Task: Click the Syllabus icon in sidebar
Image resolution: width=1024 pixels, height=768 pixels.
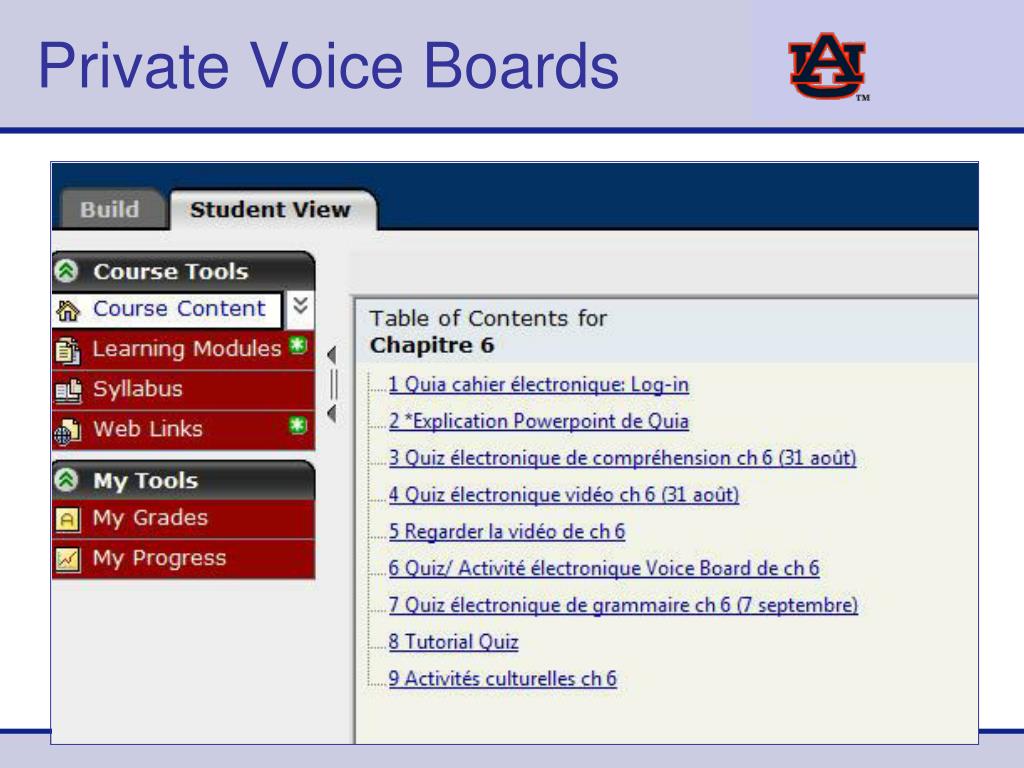Action: [x=68, y=391]
